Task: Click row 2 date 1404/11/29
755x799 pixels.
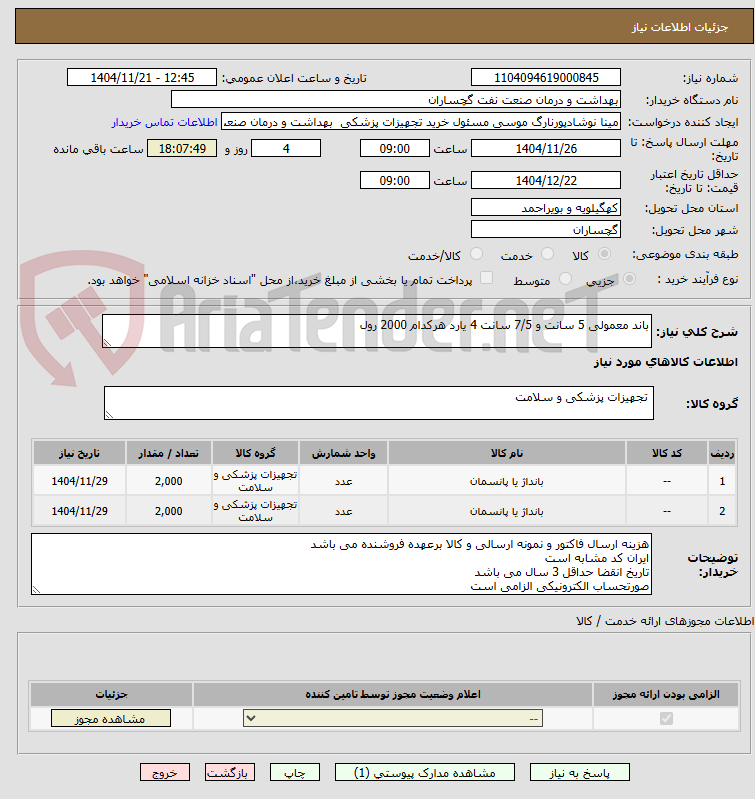Action: pyautogui.click(x=79, y=511)
